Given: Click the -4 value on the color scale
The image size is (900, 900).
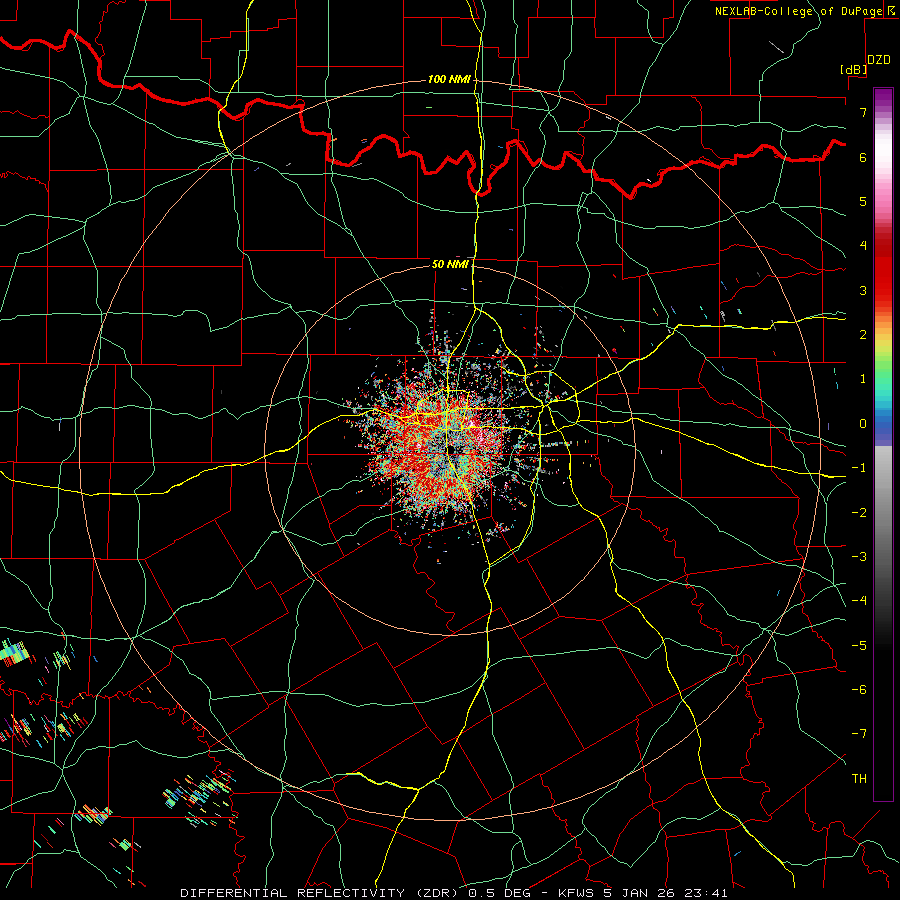Looking at the screenshot, I should 859,601.
